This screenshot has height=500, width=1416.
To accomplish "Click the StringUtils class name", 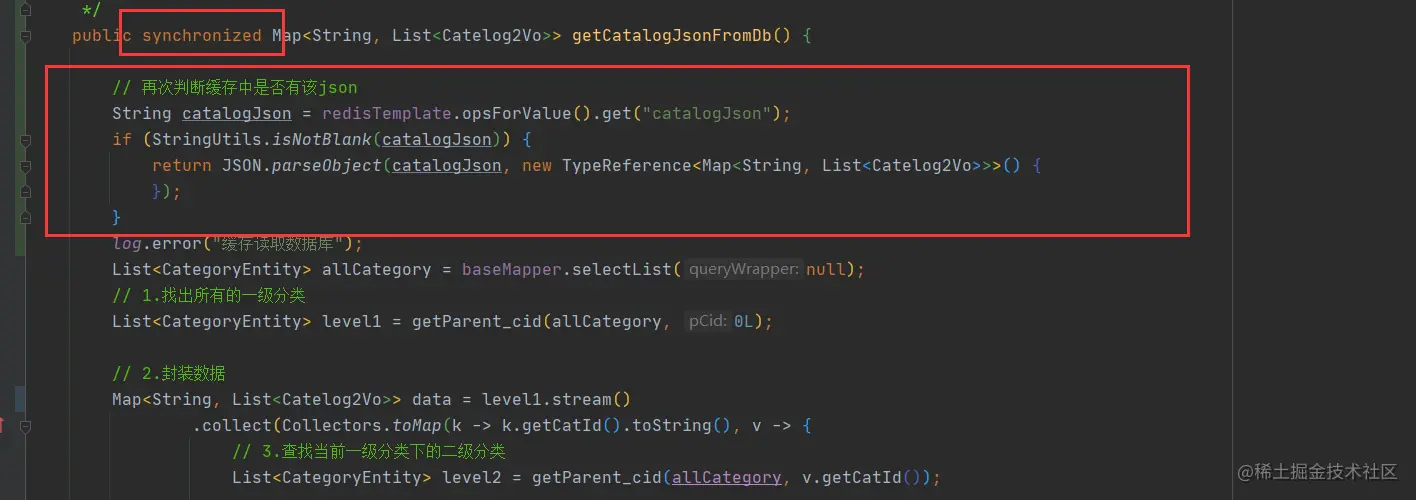I will point(206,140).
